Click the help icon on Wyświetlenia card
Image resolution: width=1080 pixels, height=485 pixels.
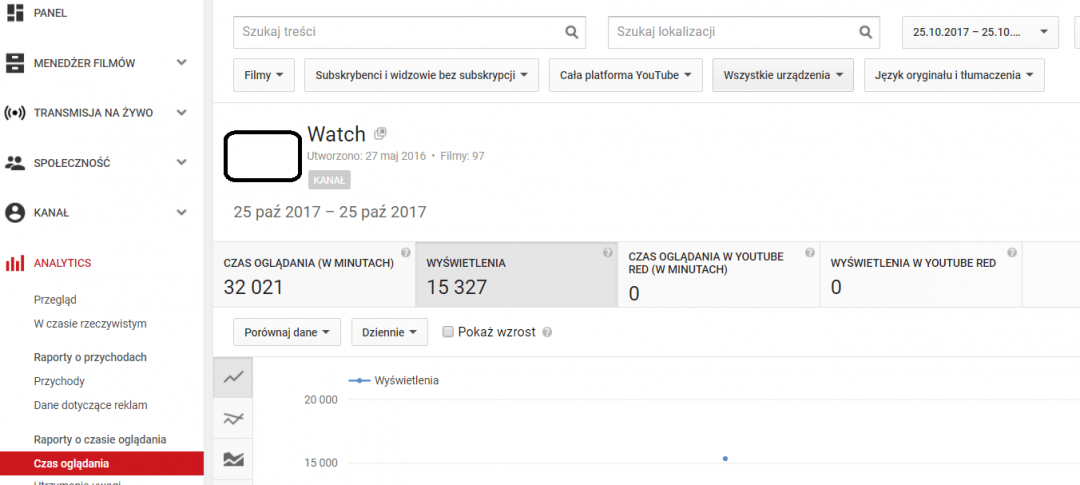point(607,253)
